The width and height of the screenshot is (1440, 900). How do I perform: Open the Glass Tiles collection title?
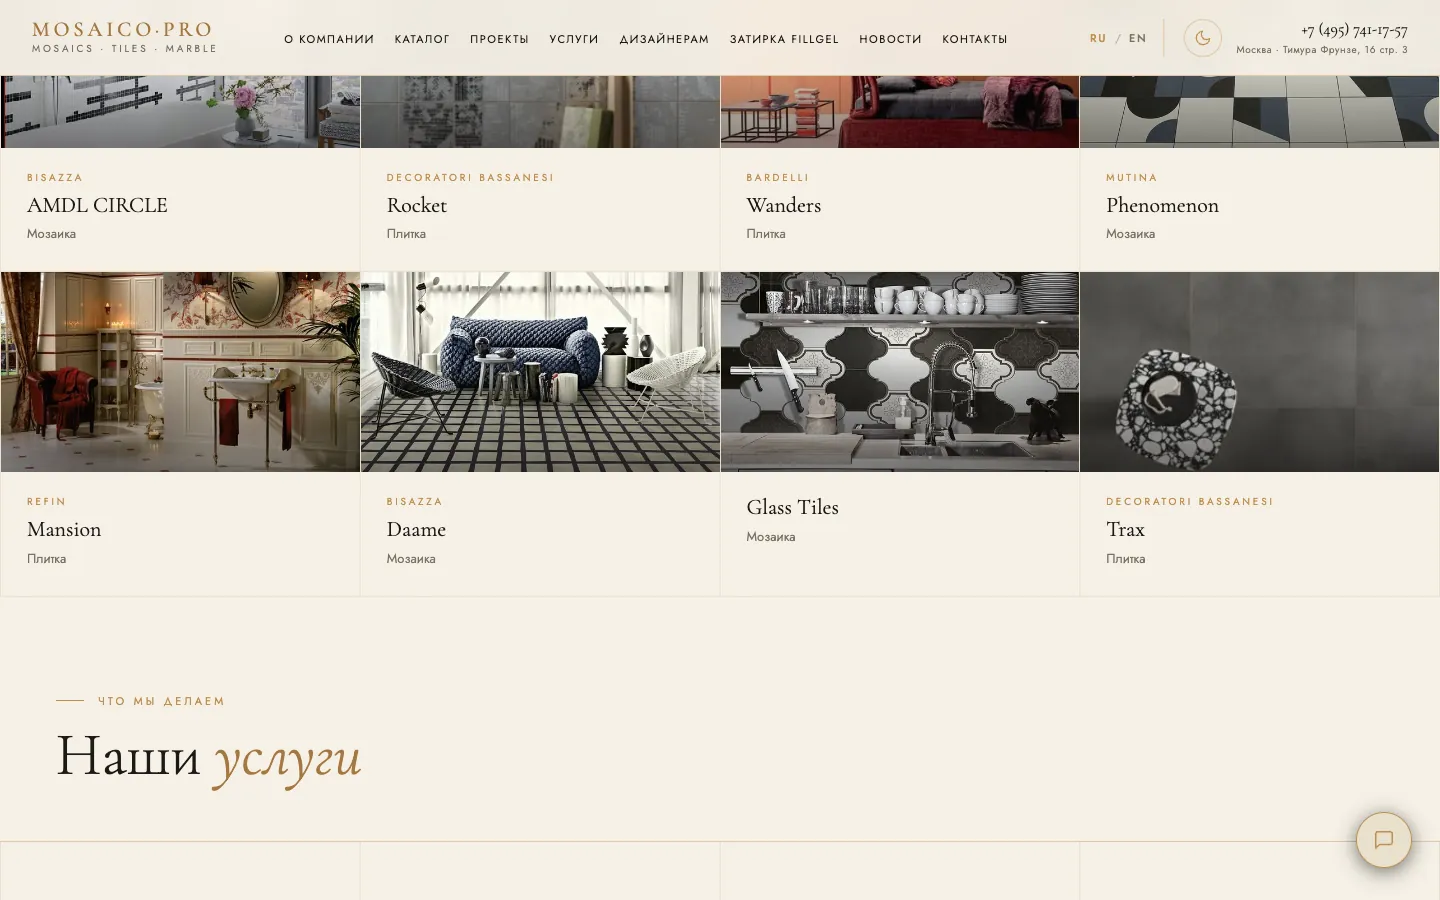click(793, 507)
